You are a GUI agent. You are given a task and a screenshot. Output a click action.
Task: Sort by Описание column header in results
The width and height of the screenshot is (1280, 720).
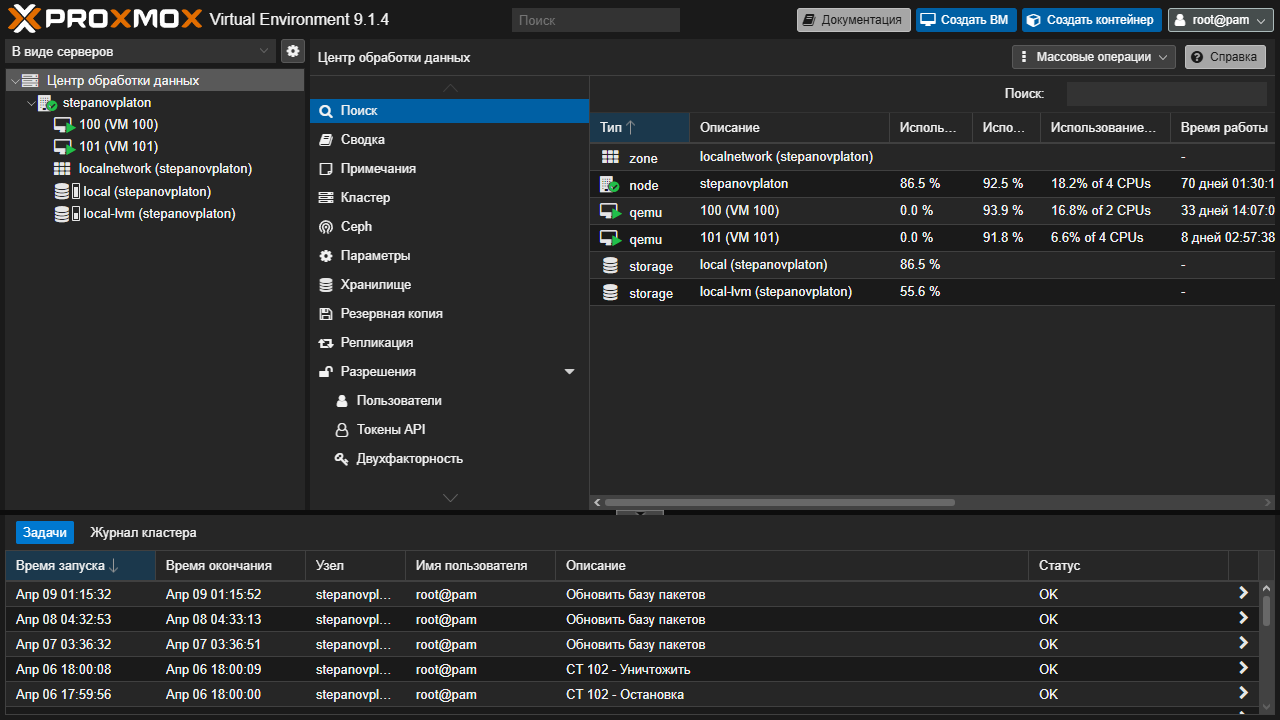[x=789, y=128]
